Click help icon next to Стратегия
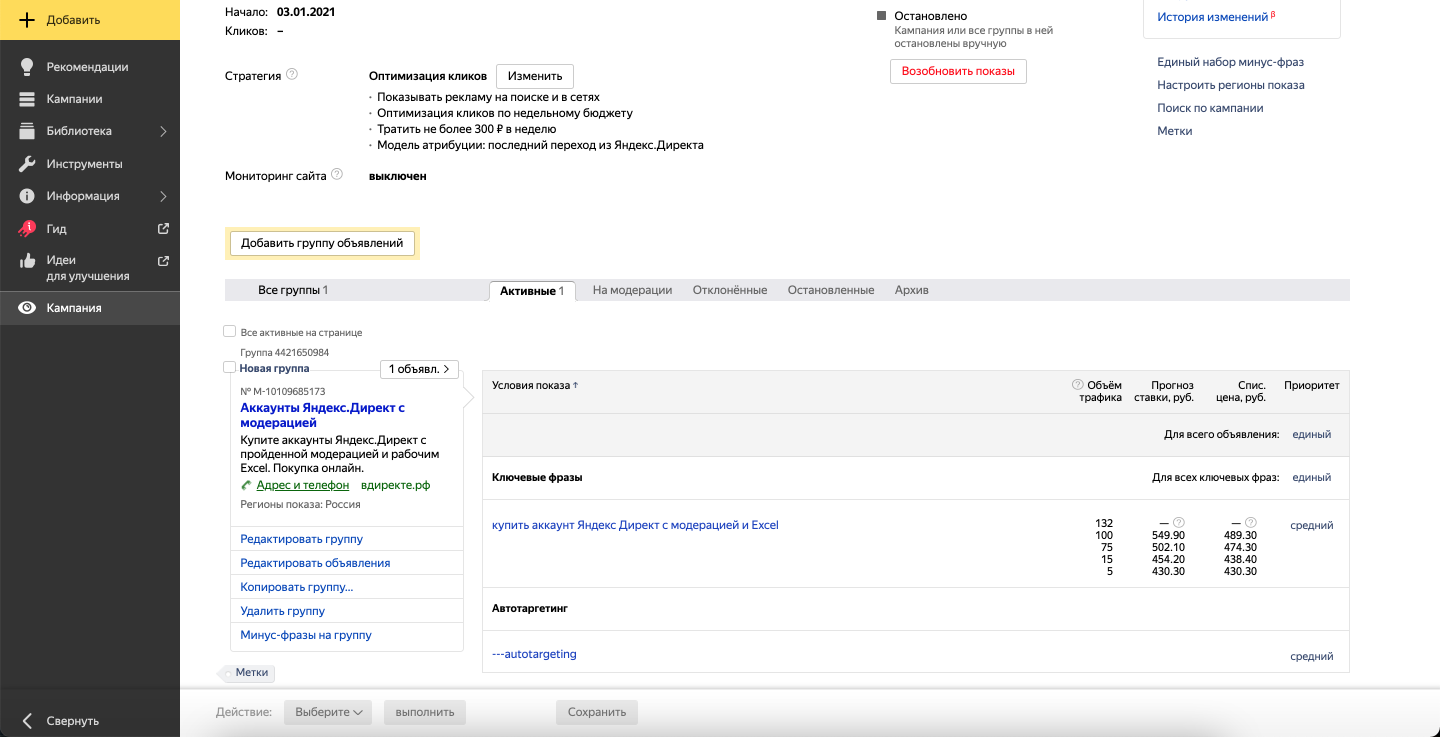The width and height of the screenshot is (1440, 737). pos(292,74)
